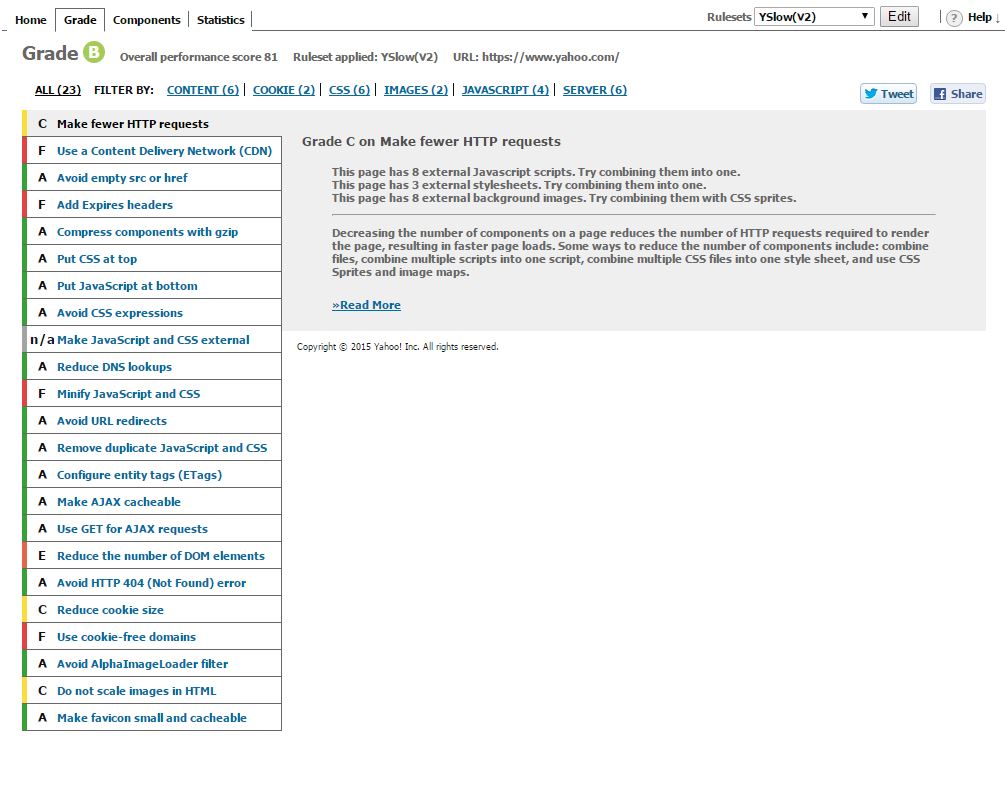The height and width of the screenshot is (790, 1005).
Task: Select the Make fewer HTTP requests rule
Action: (153, 124)
